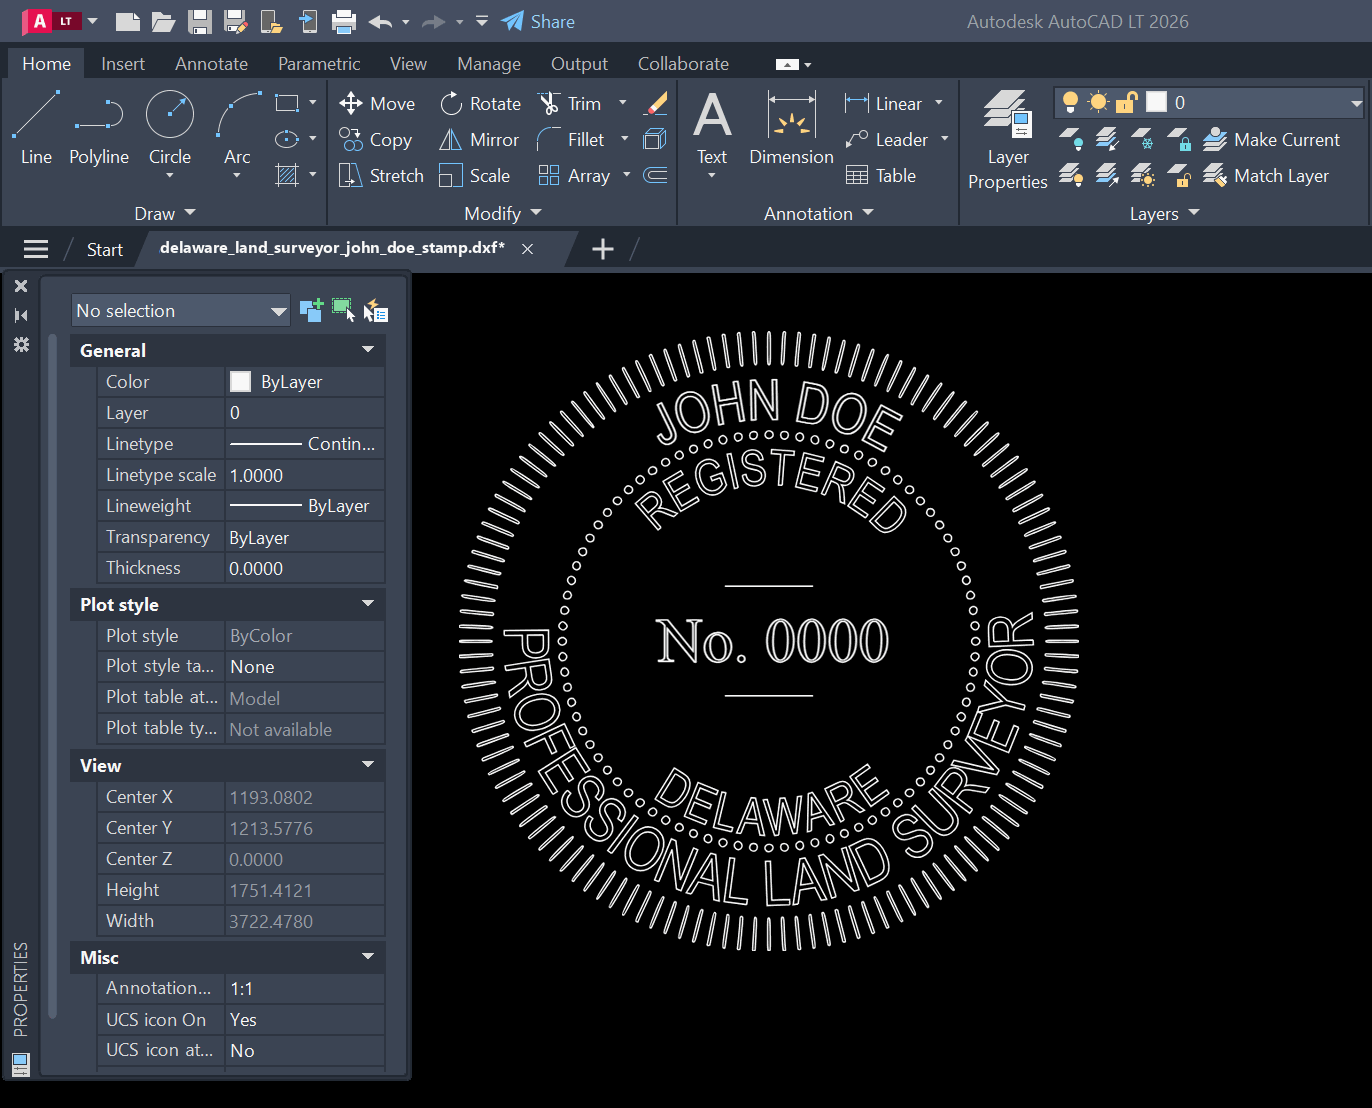
Task: Click the Mirror tool
Action: point(479,140)
